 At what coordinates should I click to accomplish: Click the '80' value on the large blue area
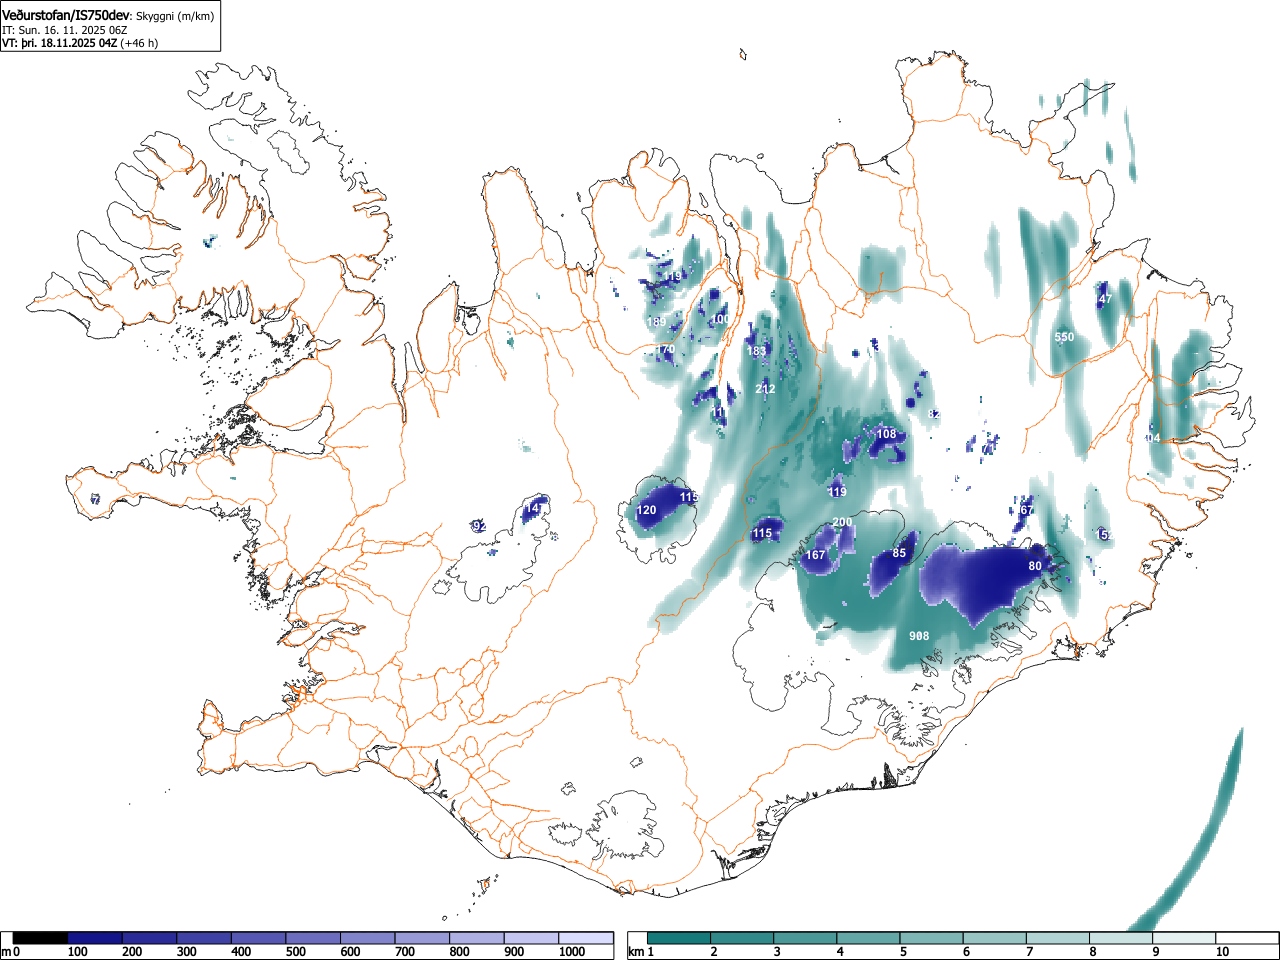[1035, 566]
